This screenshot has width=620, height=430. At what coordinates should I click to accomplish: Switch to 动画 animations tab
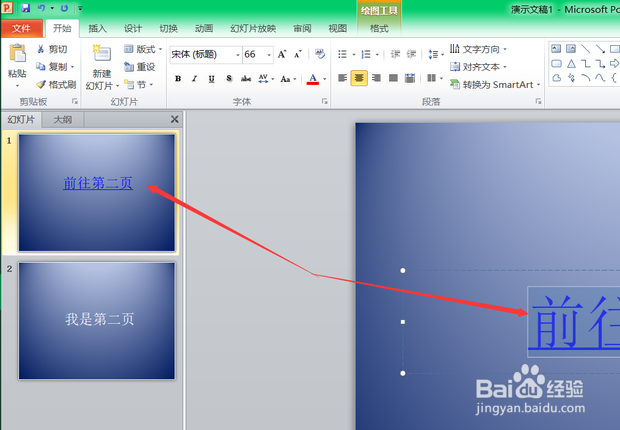(x=204, y=28)
